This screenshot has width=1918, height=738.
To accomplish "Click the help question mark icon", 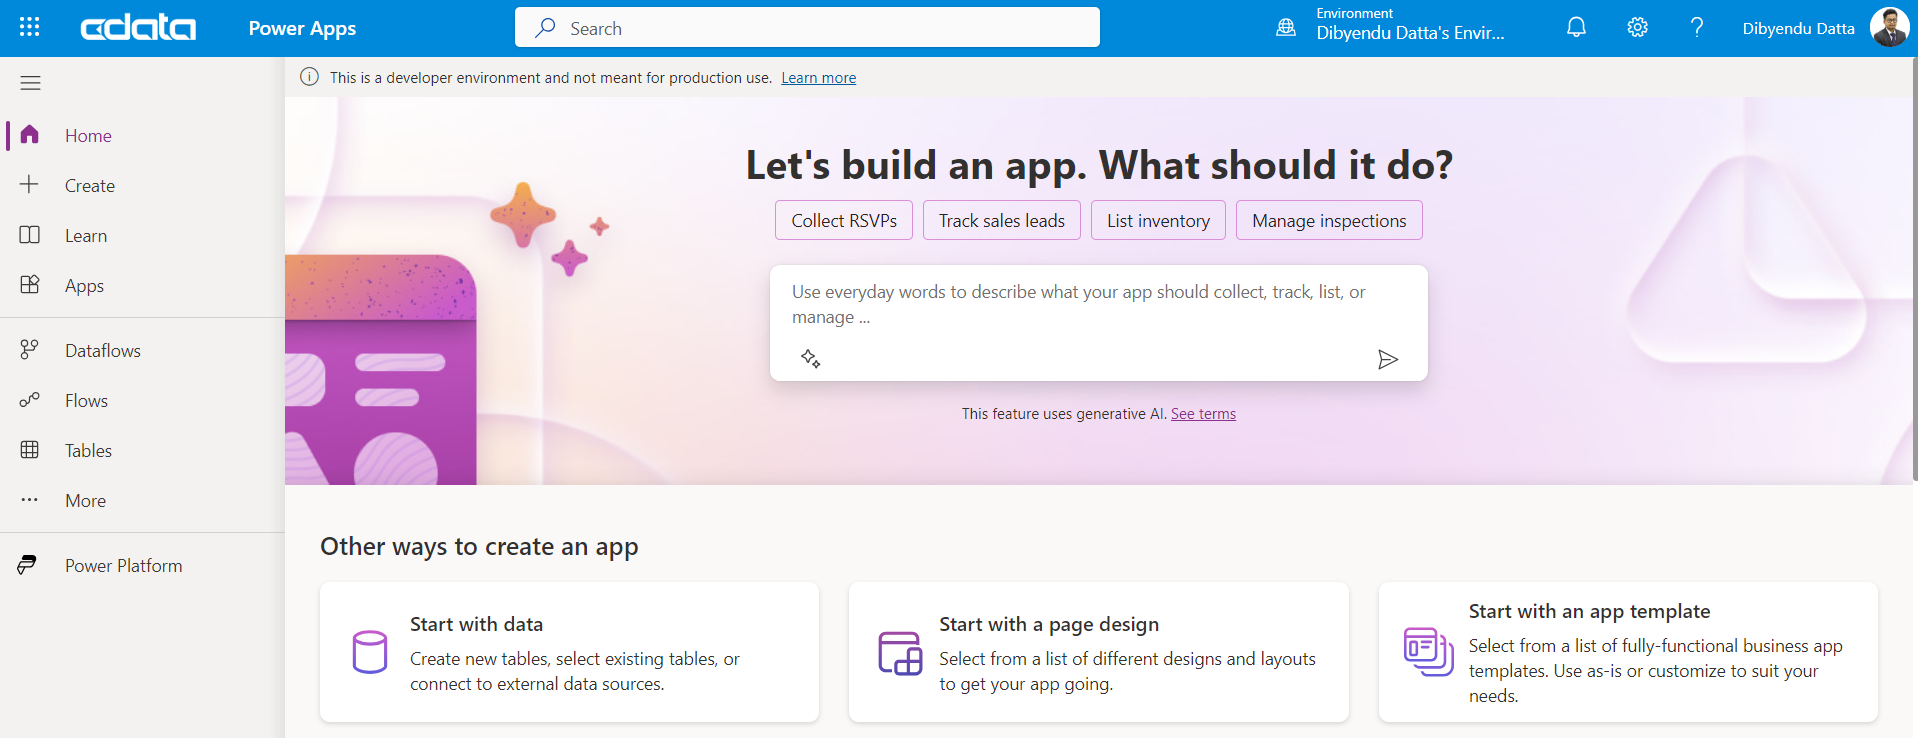I will [1696, 27].
